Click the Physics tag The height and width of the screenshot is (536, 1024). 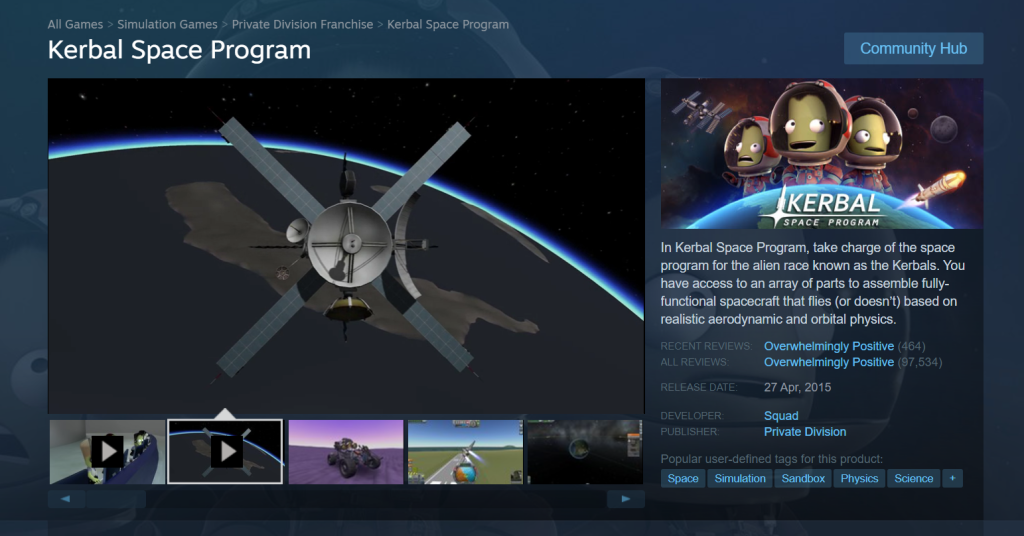(859, 479)
